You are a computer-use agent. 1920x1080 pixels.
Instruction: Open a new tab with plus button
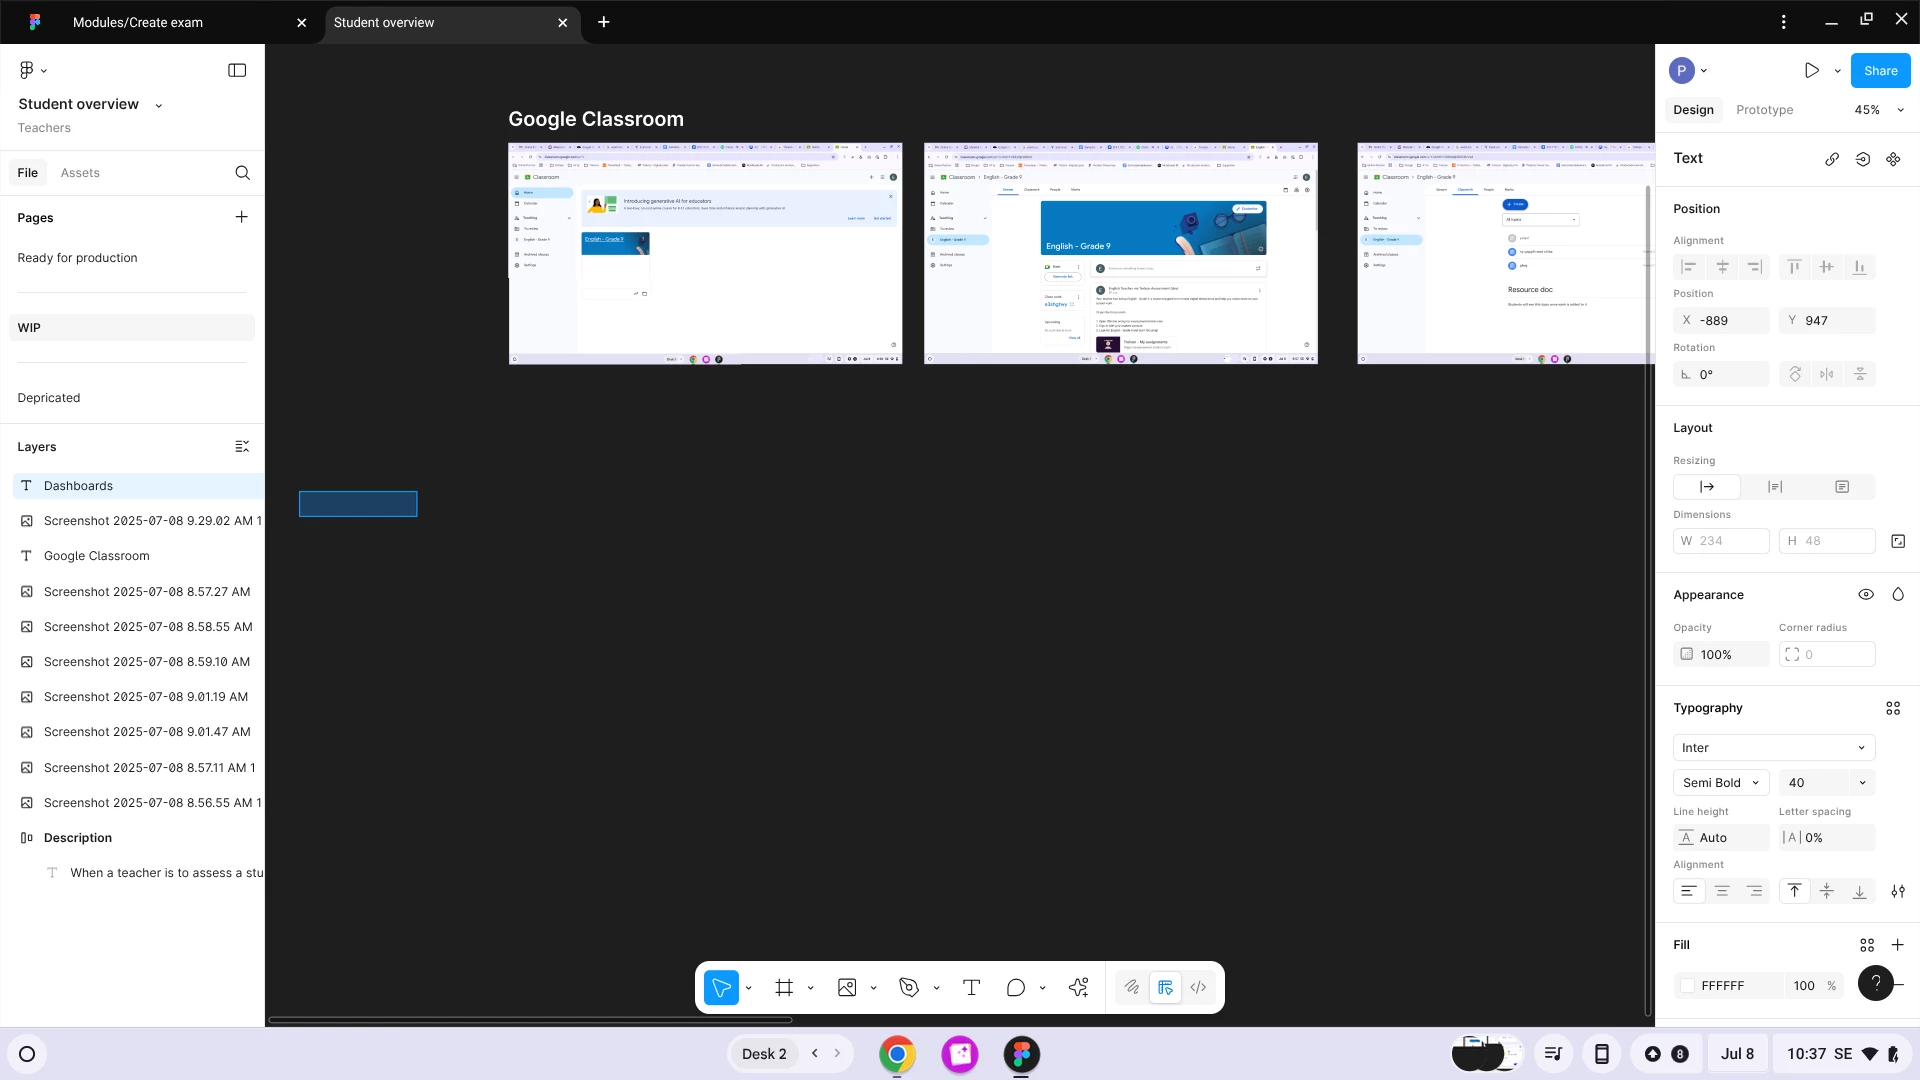[604, 22]
